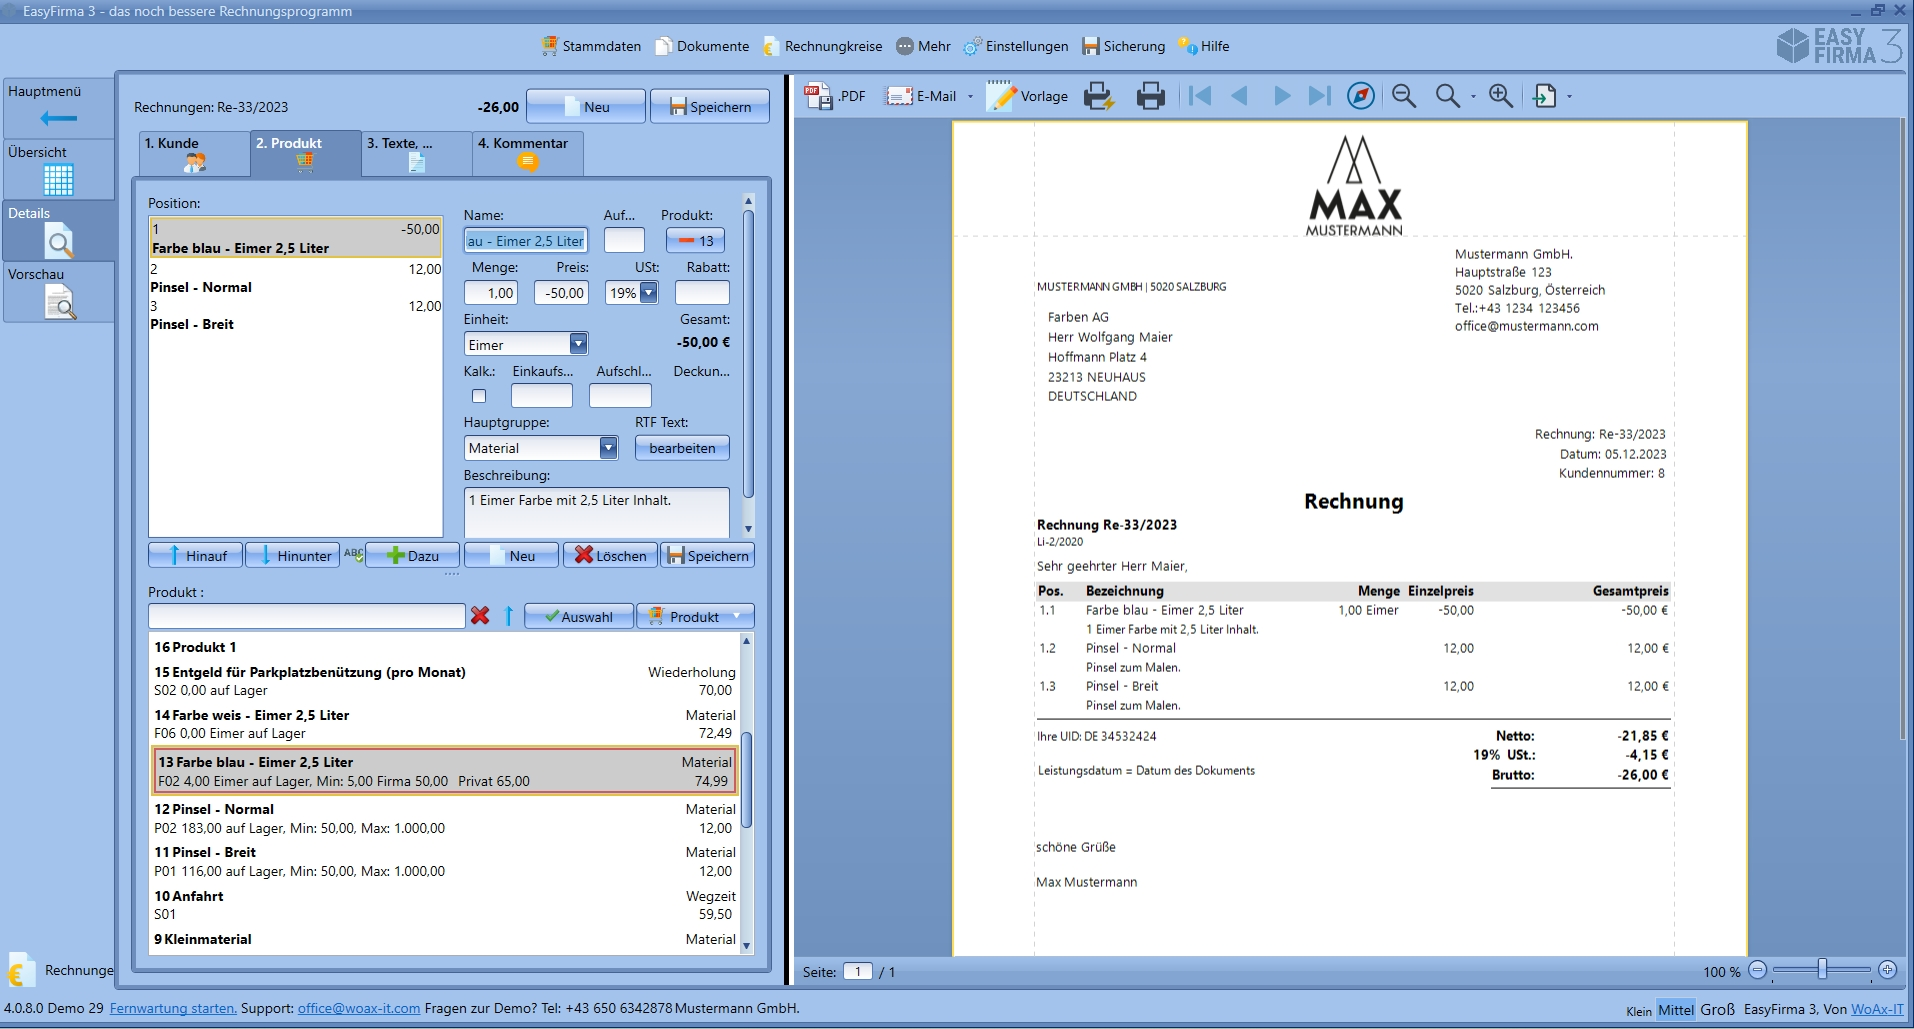Expand the Einheit dropdown showing Eimer

point(578,345)
